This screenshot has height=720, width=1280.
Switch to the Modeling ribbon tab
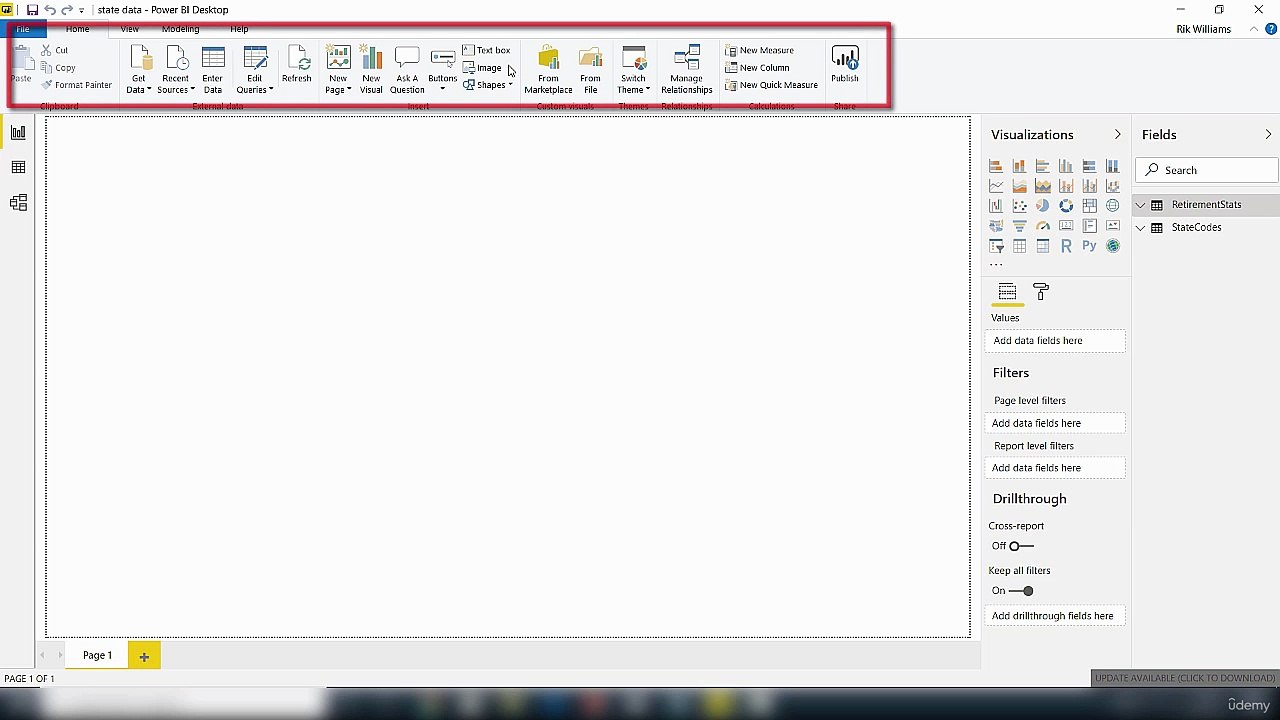click(x=181, y=29)
